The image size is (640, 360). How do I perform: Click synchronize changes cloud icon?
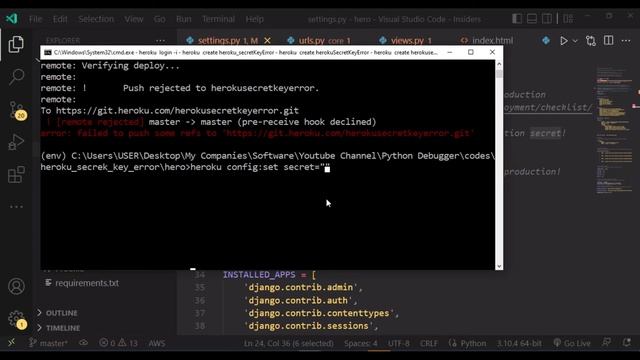pos(84,343)
